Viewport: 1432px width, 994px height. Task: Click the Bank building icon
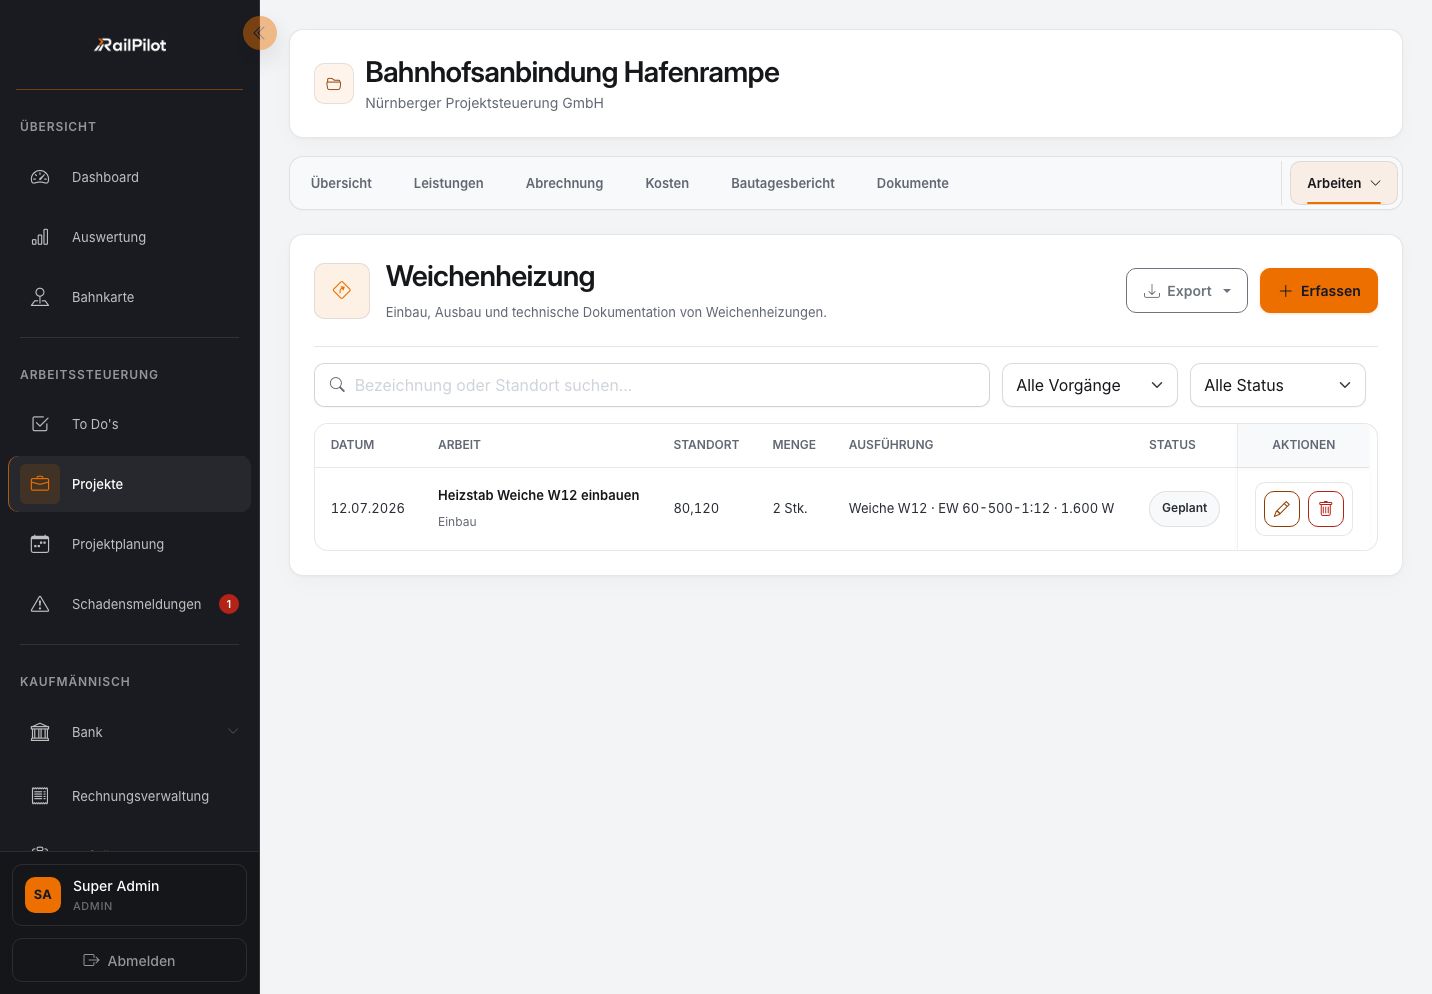click(40, 732)
